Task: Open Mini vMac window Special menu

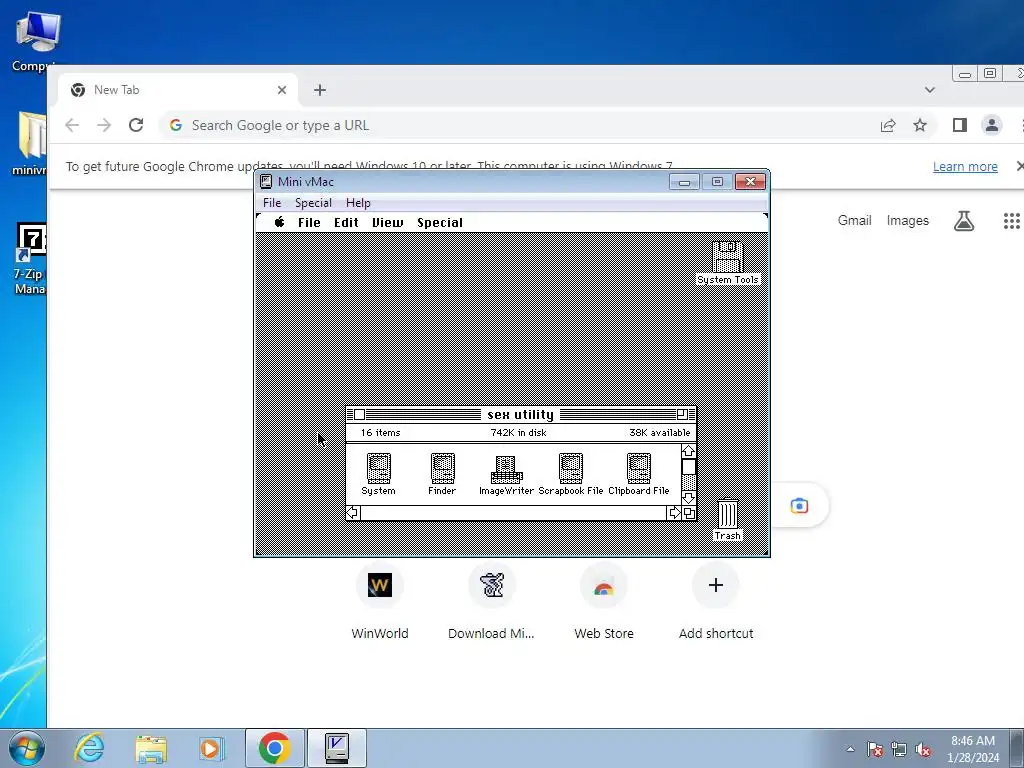Action: pos(313,202)
